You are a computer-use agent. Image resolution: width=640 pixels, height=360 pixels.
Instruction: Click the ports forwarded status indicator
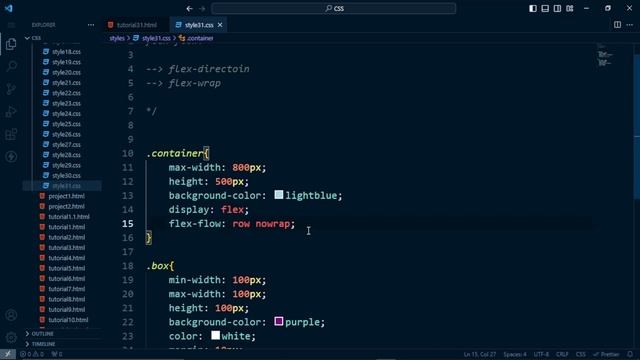[x=57, y=354]
